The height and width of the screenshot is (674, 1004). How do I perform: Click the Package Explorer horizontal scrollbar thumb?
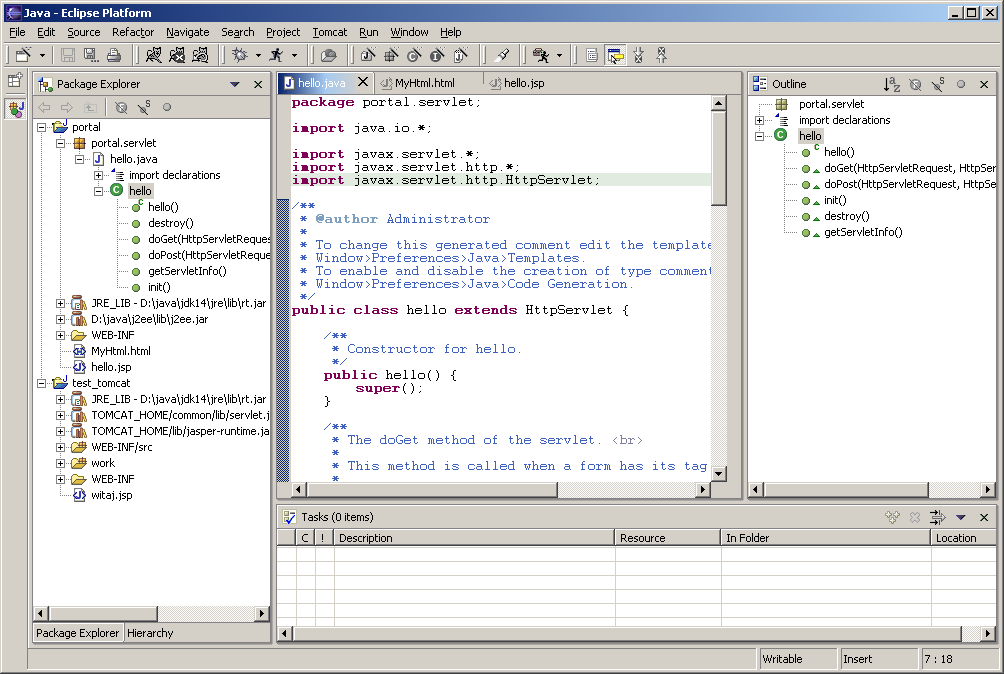click(x=102, y=613)
